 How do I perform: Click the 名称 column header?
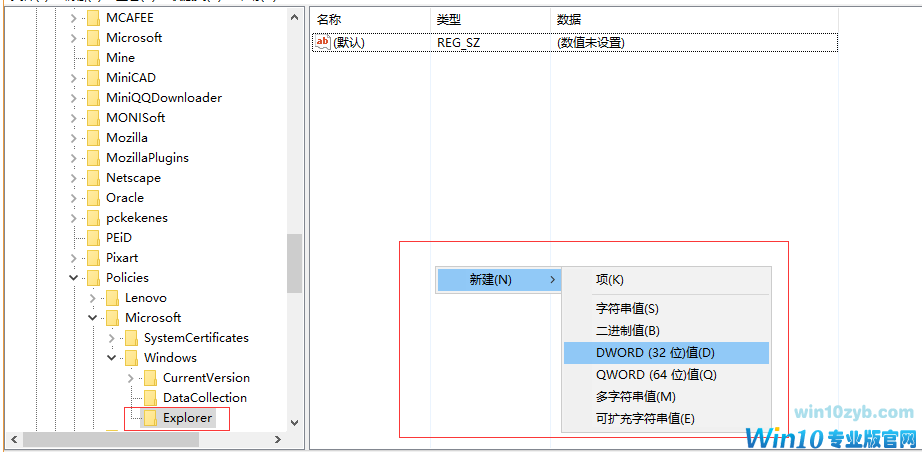click(x=330, y=20)
